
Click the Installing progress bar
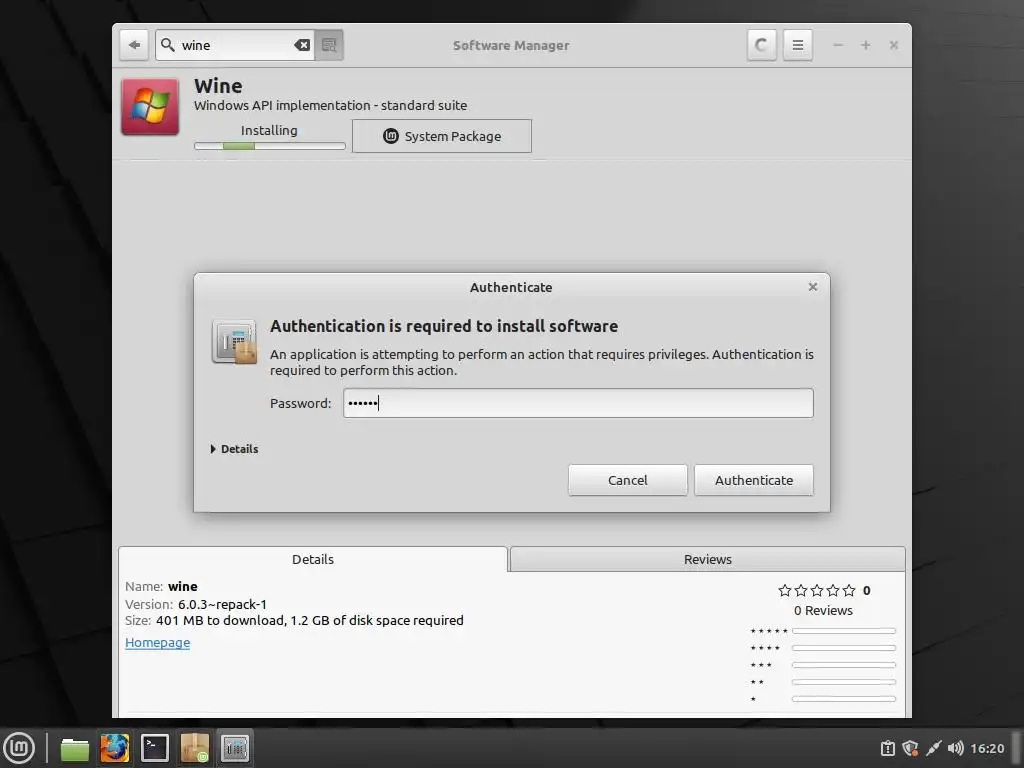(x=270, y=146)
